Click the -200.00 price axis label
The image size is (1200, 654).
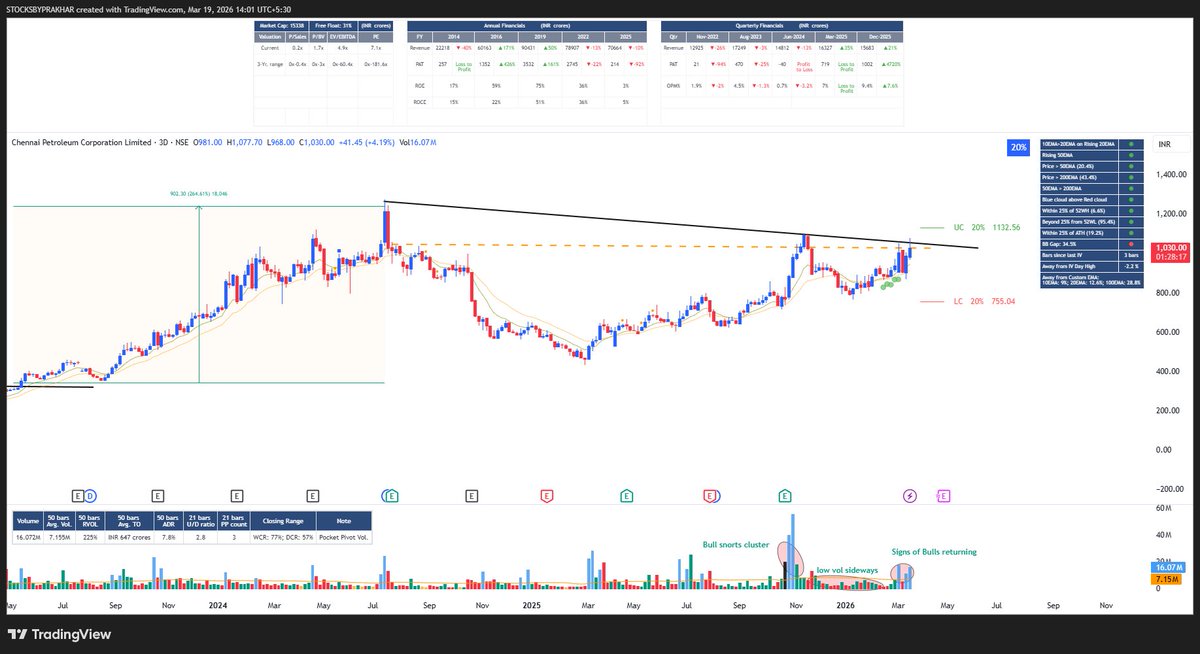point(1168,488)
